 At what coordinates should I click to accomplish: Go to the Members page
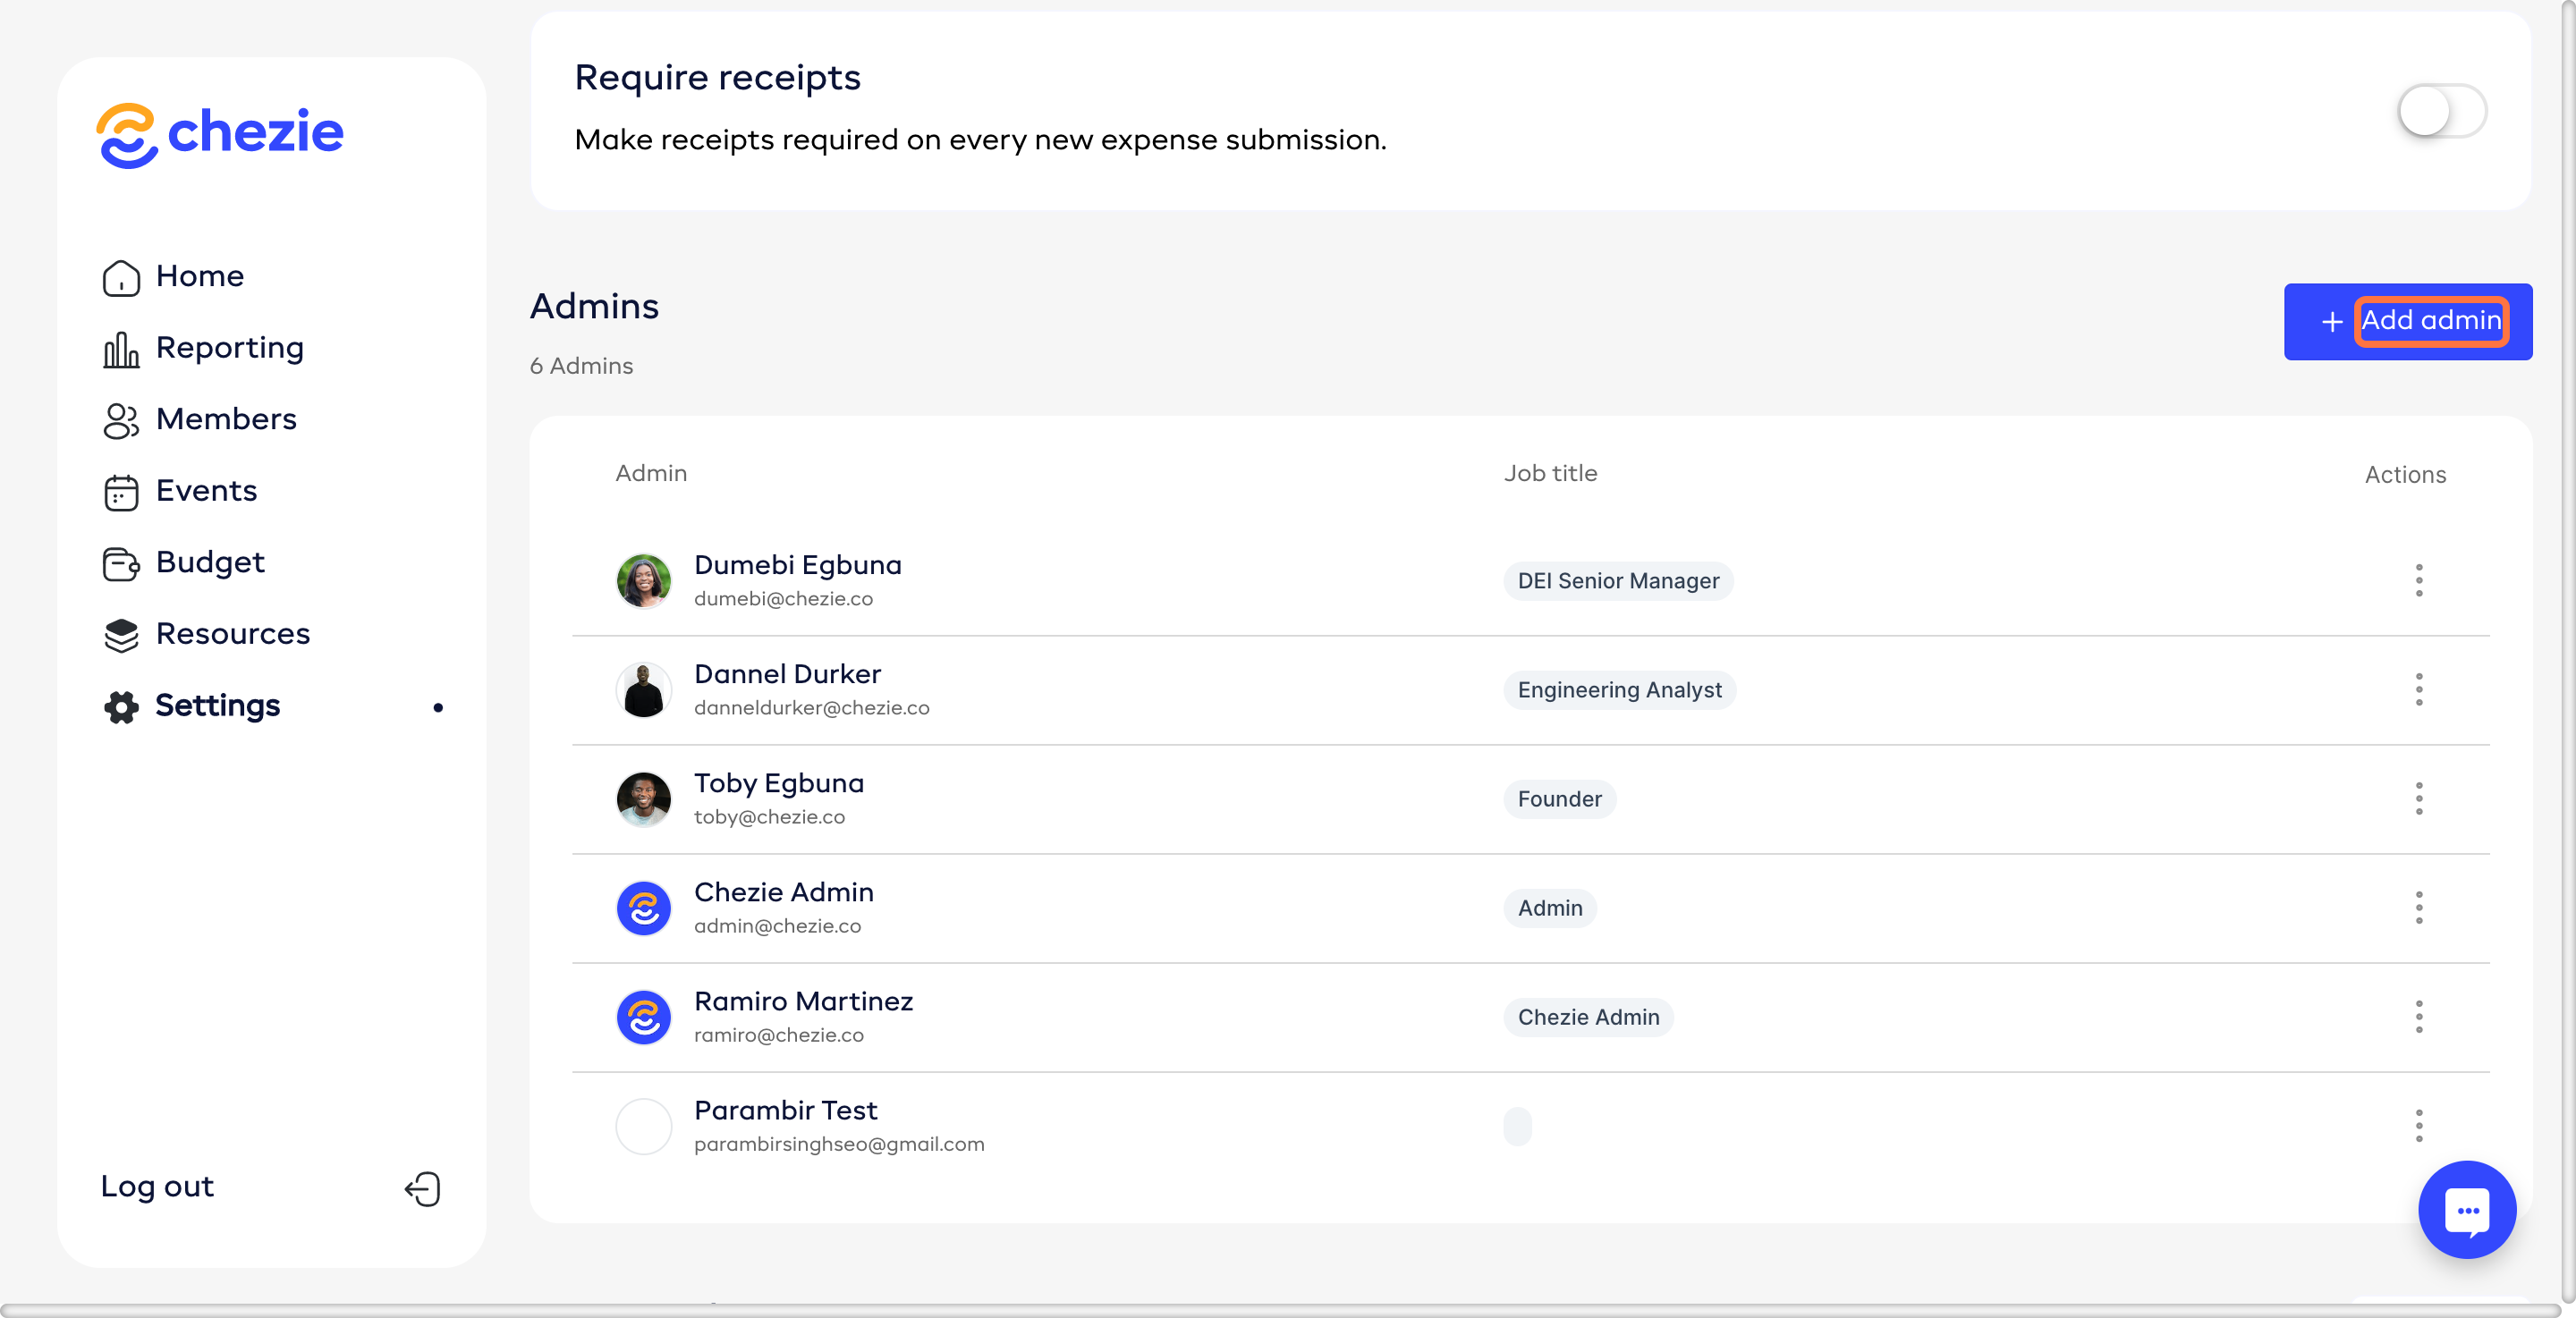(226, 419)
